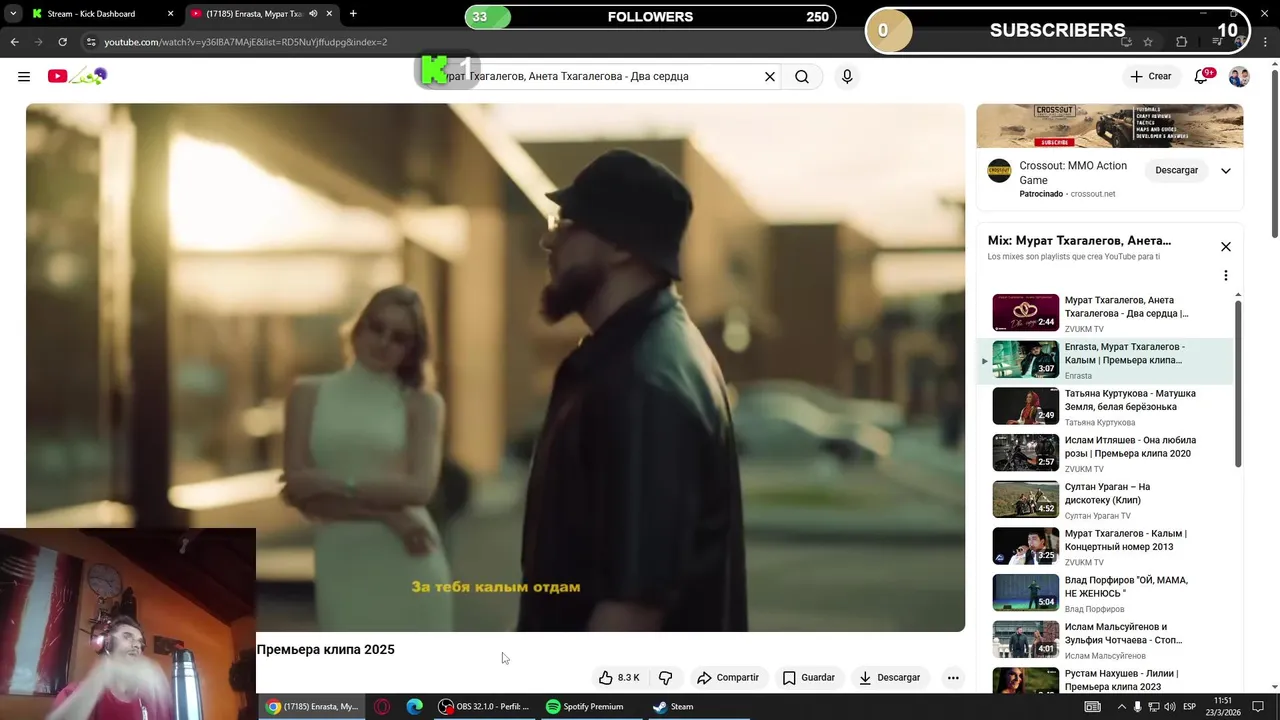
Task: Open the Crear upload menu
Action: point(1151,76)
